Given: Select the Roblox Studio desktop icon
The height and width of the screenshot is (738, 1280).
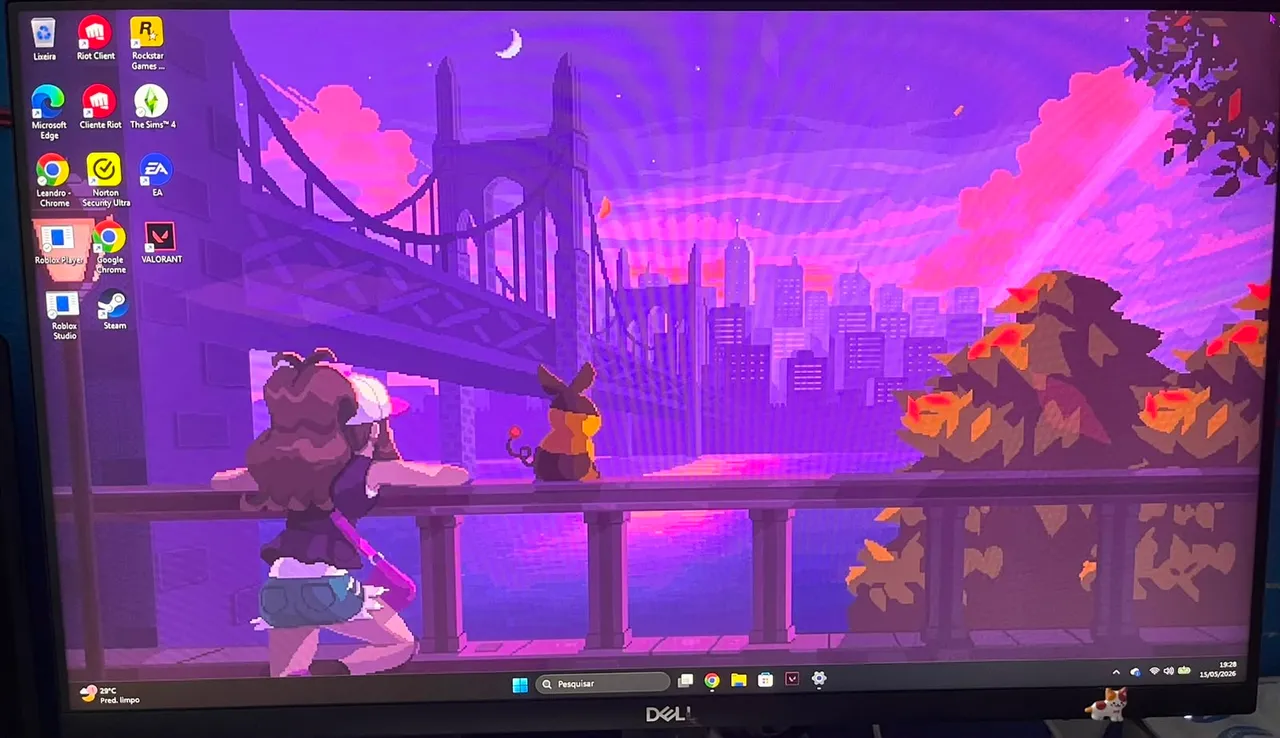Looking at the screenshot, I should [64, 316].
